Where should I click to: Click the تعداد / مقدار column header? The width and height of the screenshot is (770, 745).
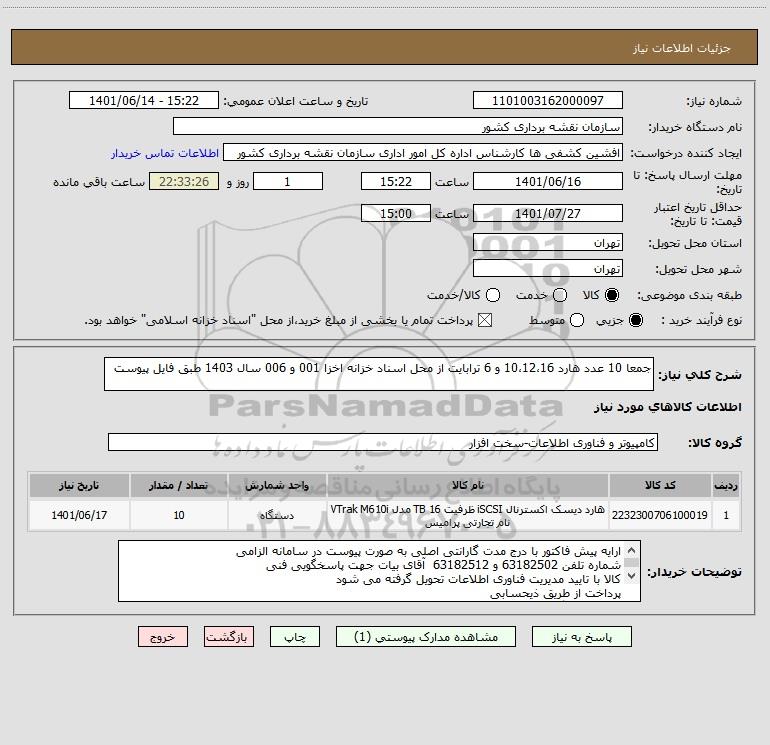[179, 485]
